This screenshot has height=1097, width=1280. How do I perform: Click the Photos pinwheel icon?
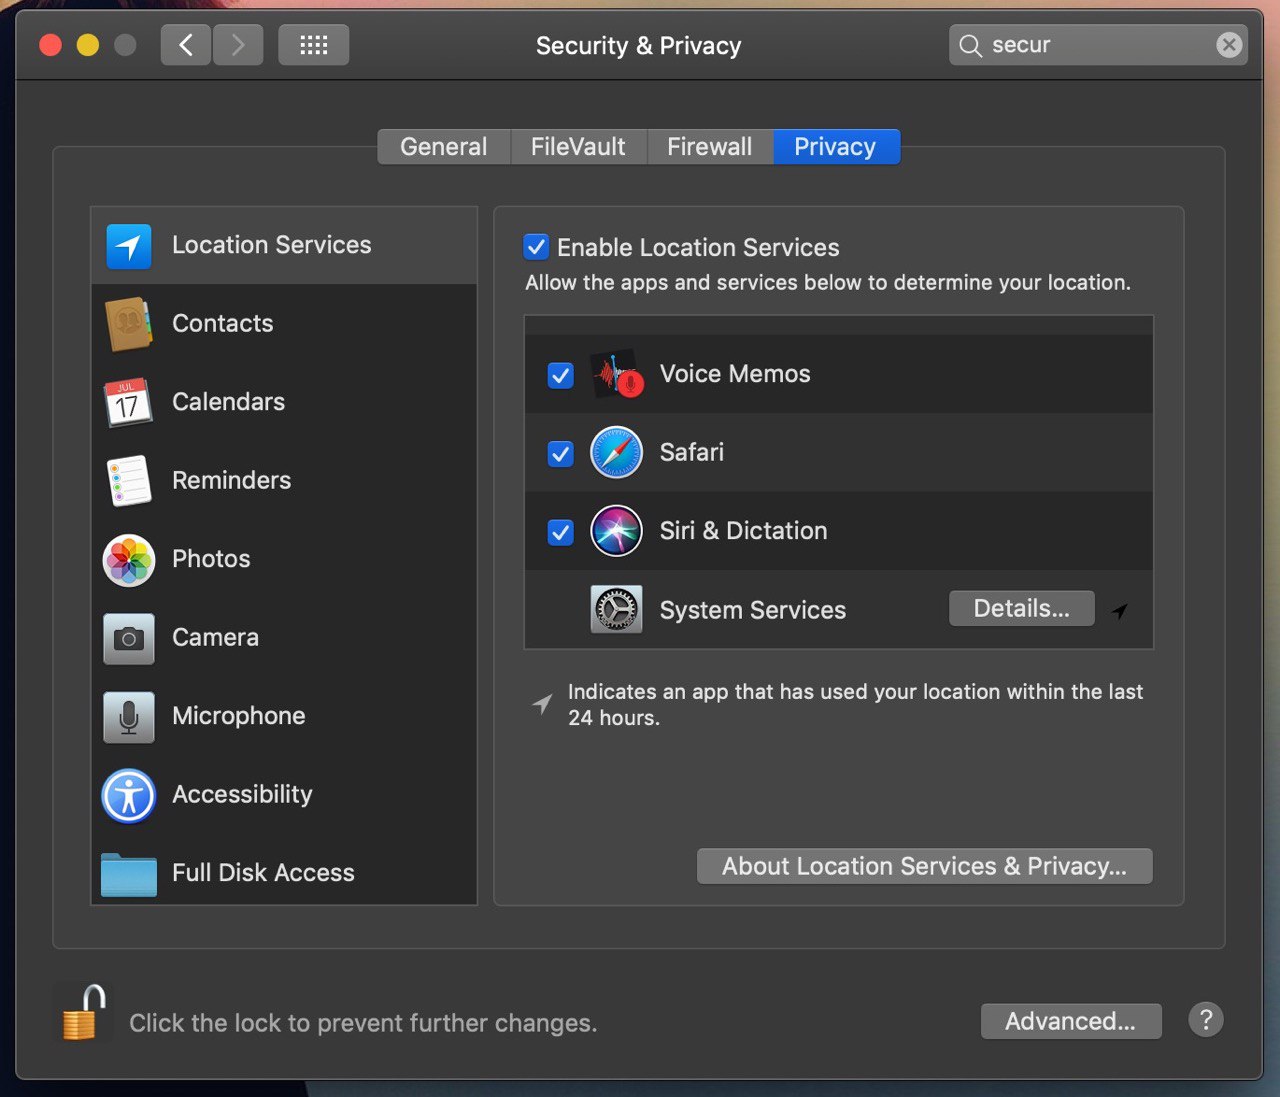click(x=129, y=559)
